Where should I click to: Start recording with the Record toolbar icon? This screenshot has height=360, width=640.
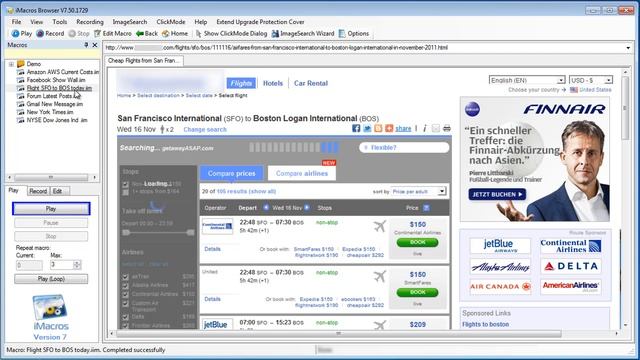point(40,33)
